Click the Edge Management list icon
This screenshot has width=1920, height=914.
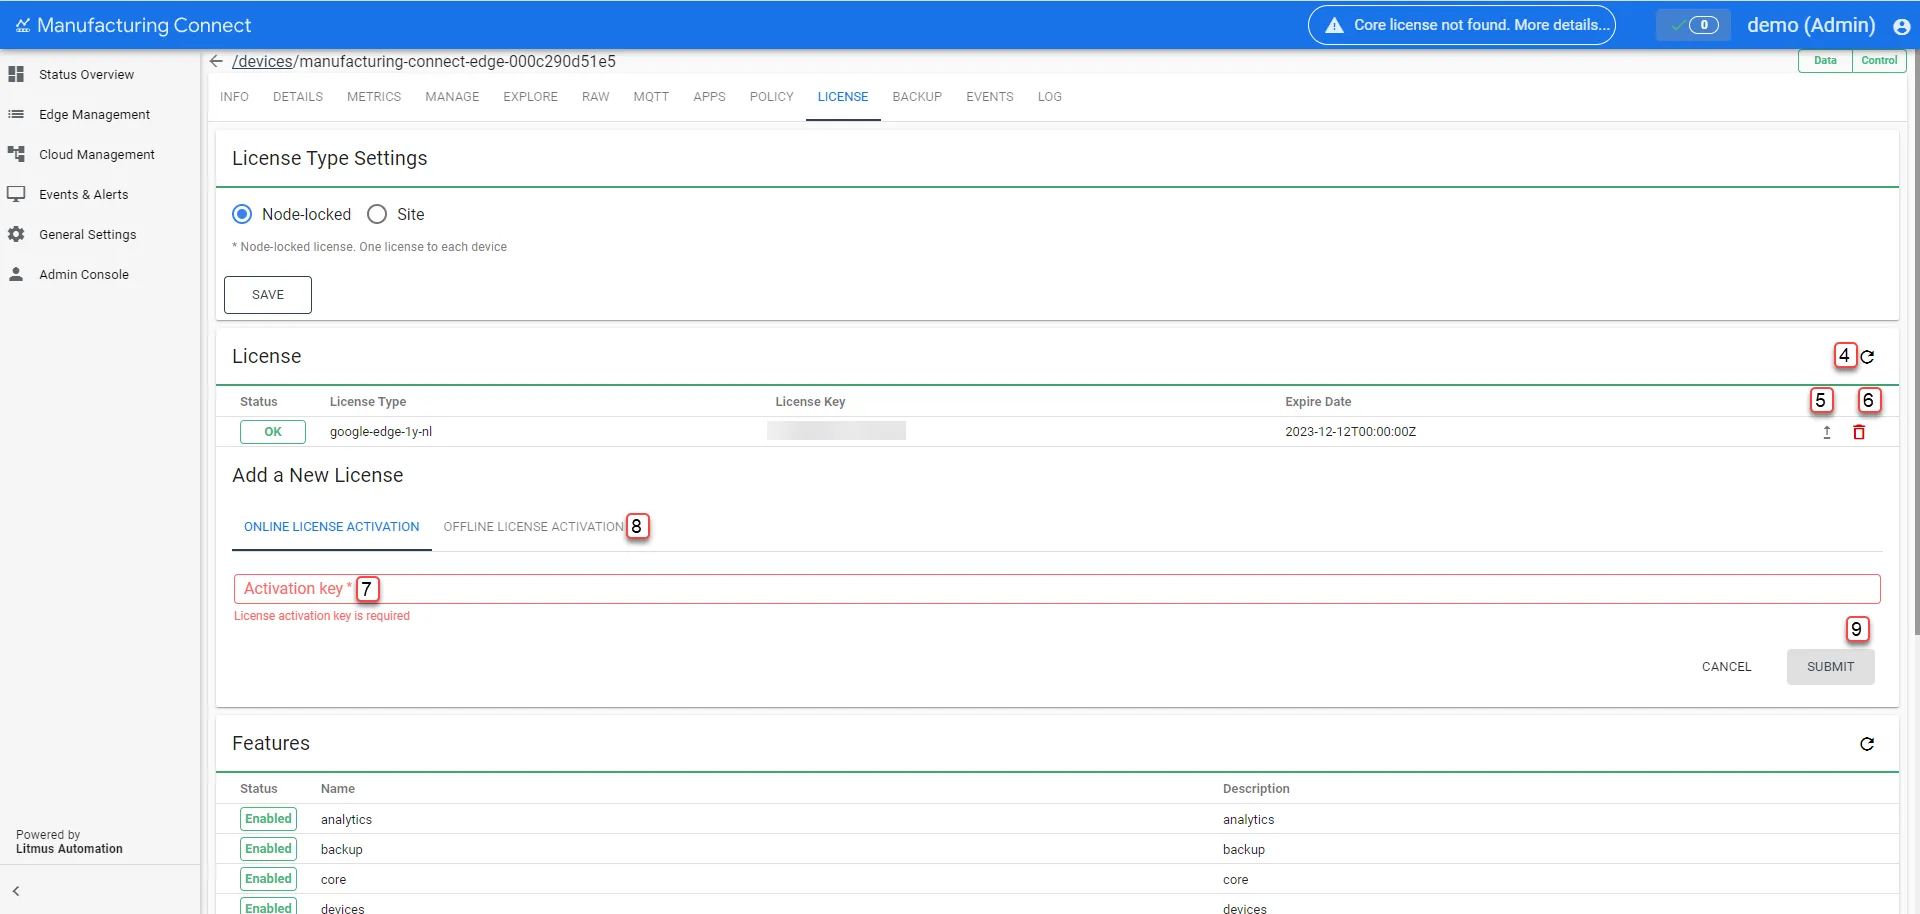(16, 114)
